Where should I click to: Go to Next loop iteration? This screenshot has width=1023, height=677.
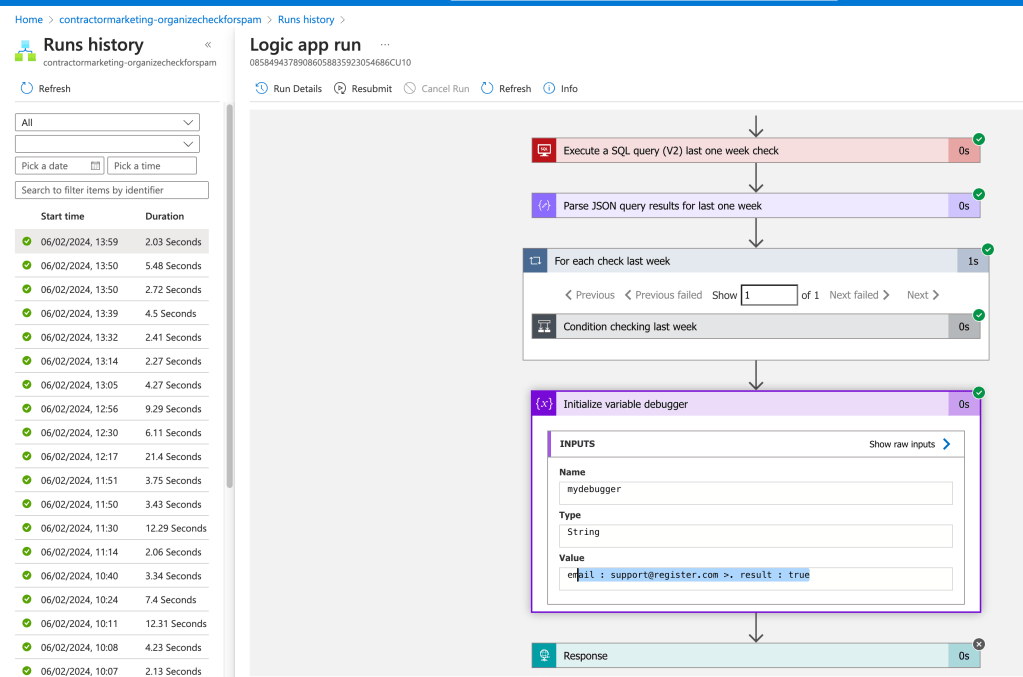tap(923, 295)
